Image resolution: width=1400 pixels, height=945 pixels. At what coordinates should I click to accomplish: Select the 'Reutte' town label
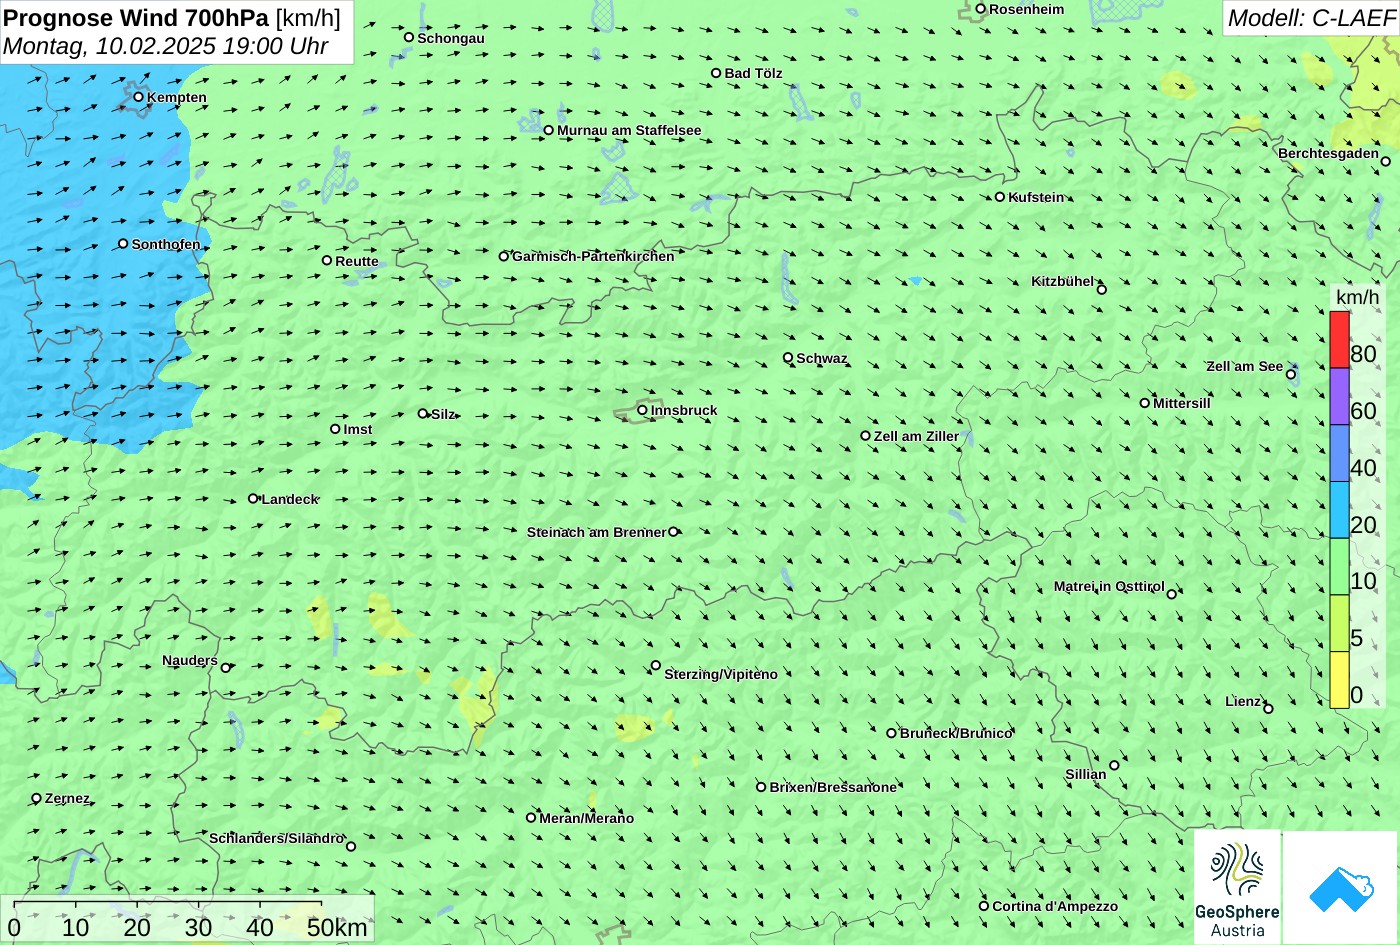(x=357, y=261)
